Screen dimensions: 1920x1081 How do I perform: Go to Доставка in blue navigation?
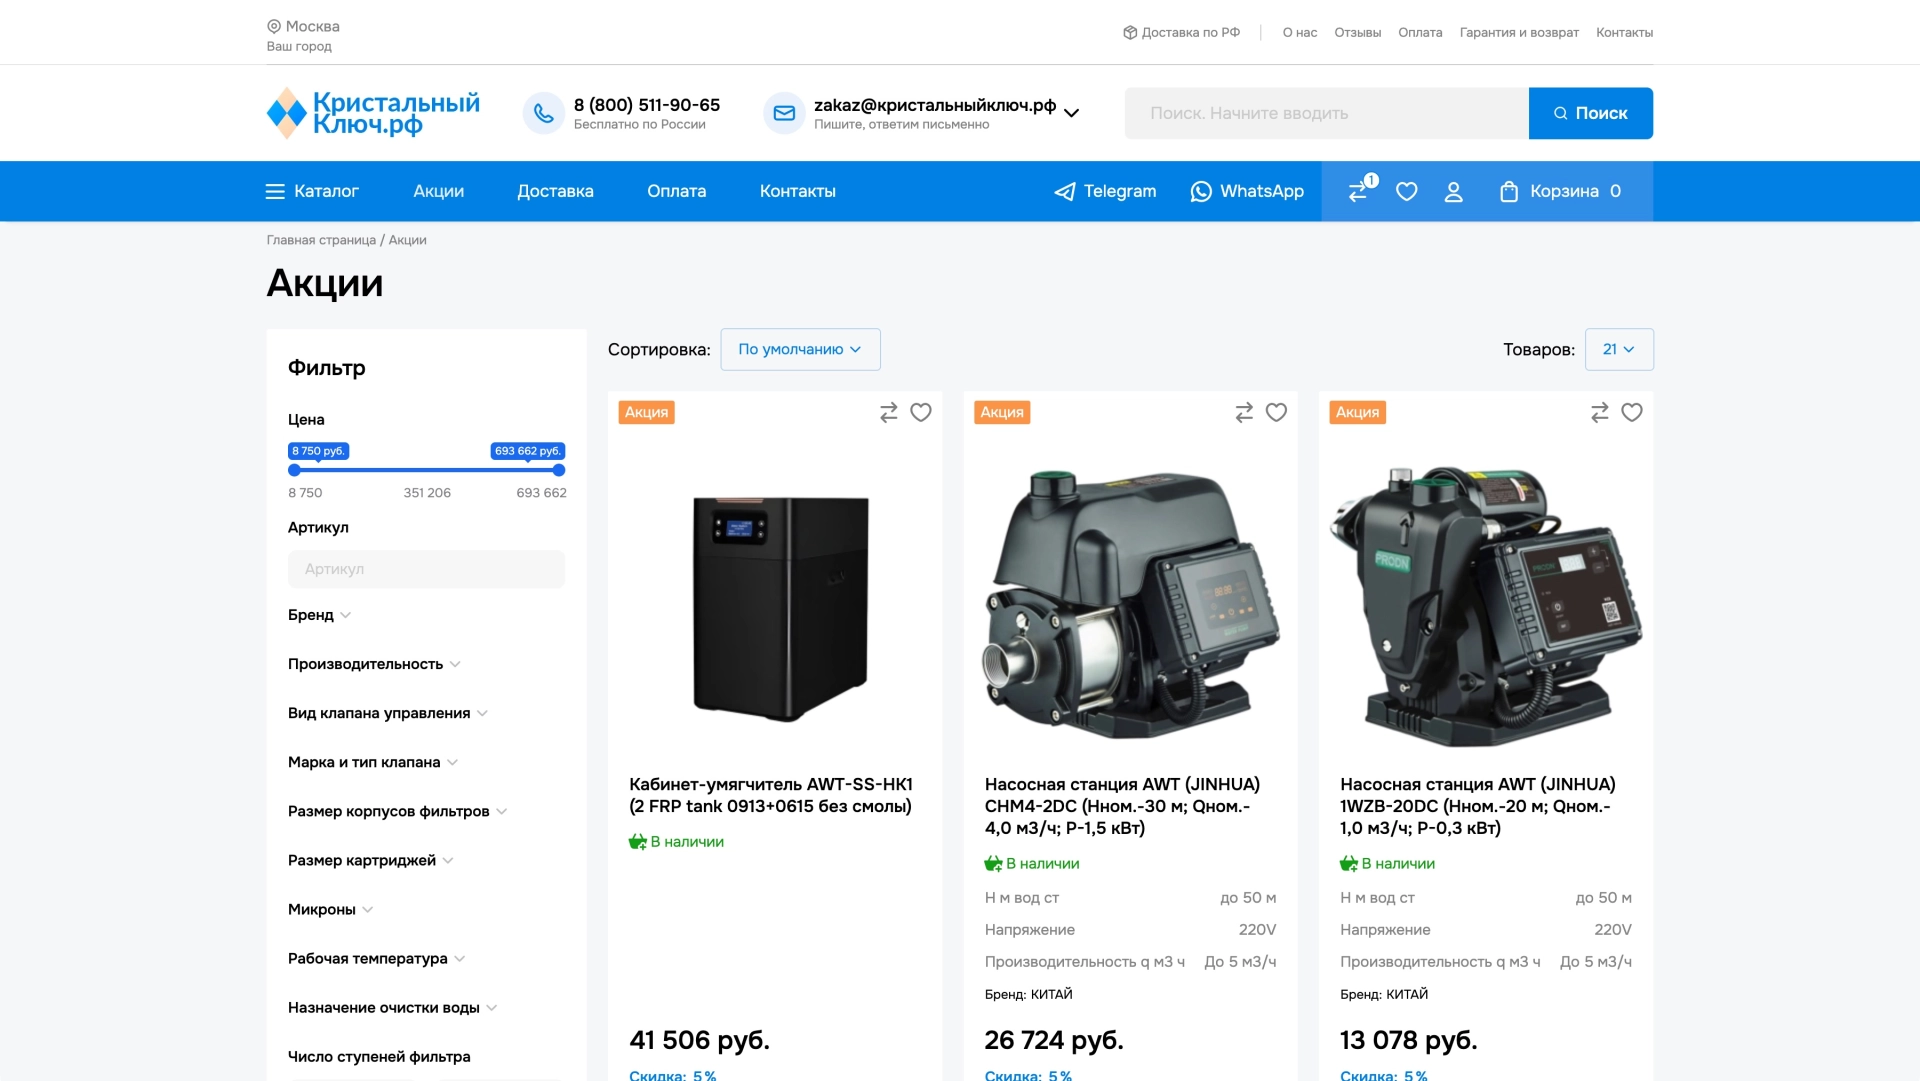point(555,191)
